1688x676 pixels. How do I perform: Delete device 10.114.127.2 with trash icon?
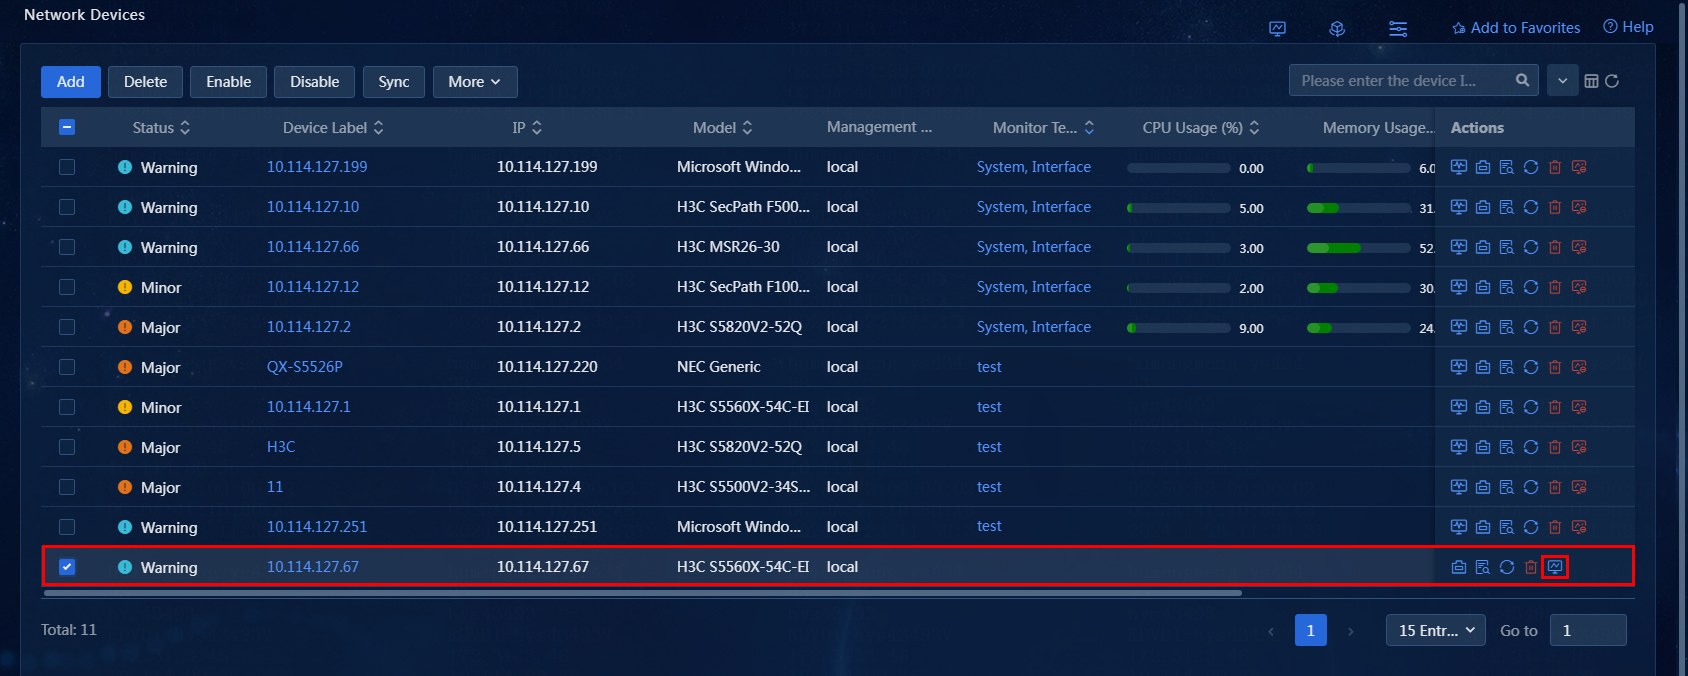point(1555,327)
